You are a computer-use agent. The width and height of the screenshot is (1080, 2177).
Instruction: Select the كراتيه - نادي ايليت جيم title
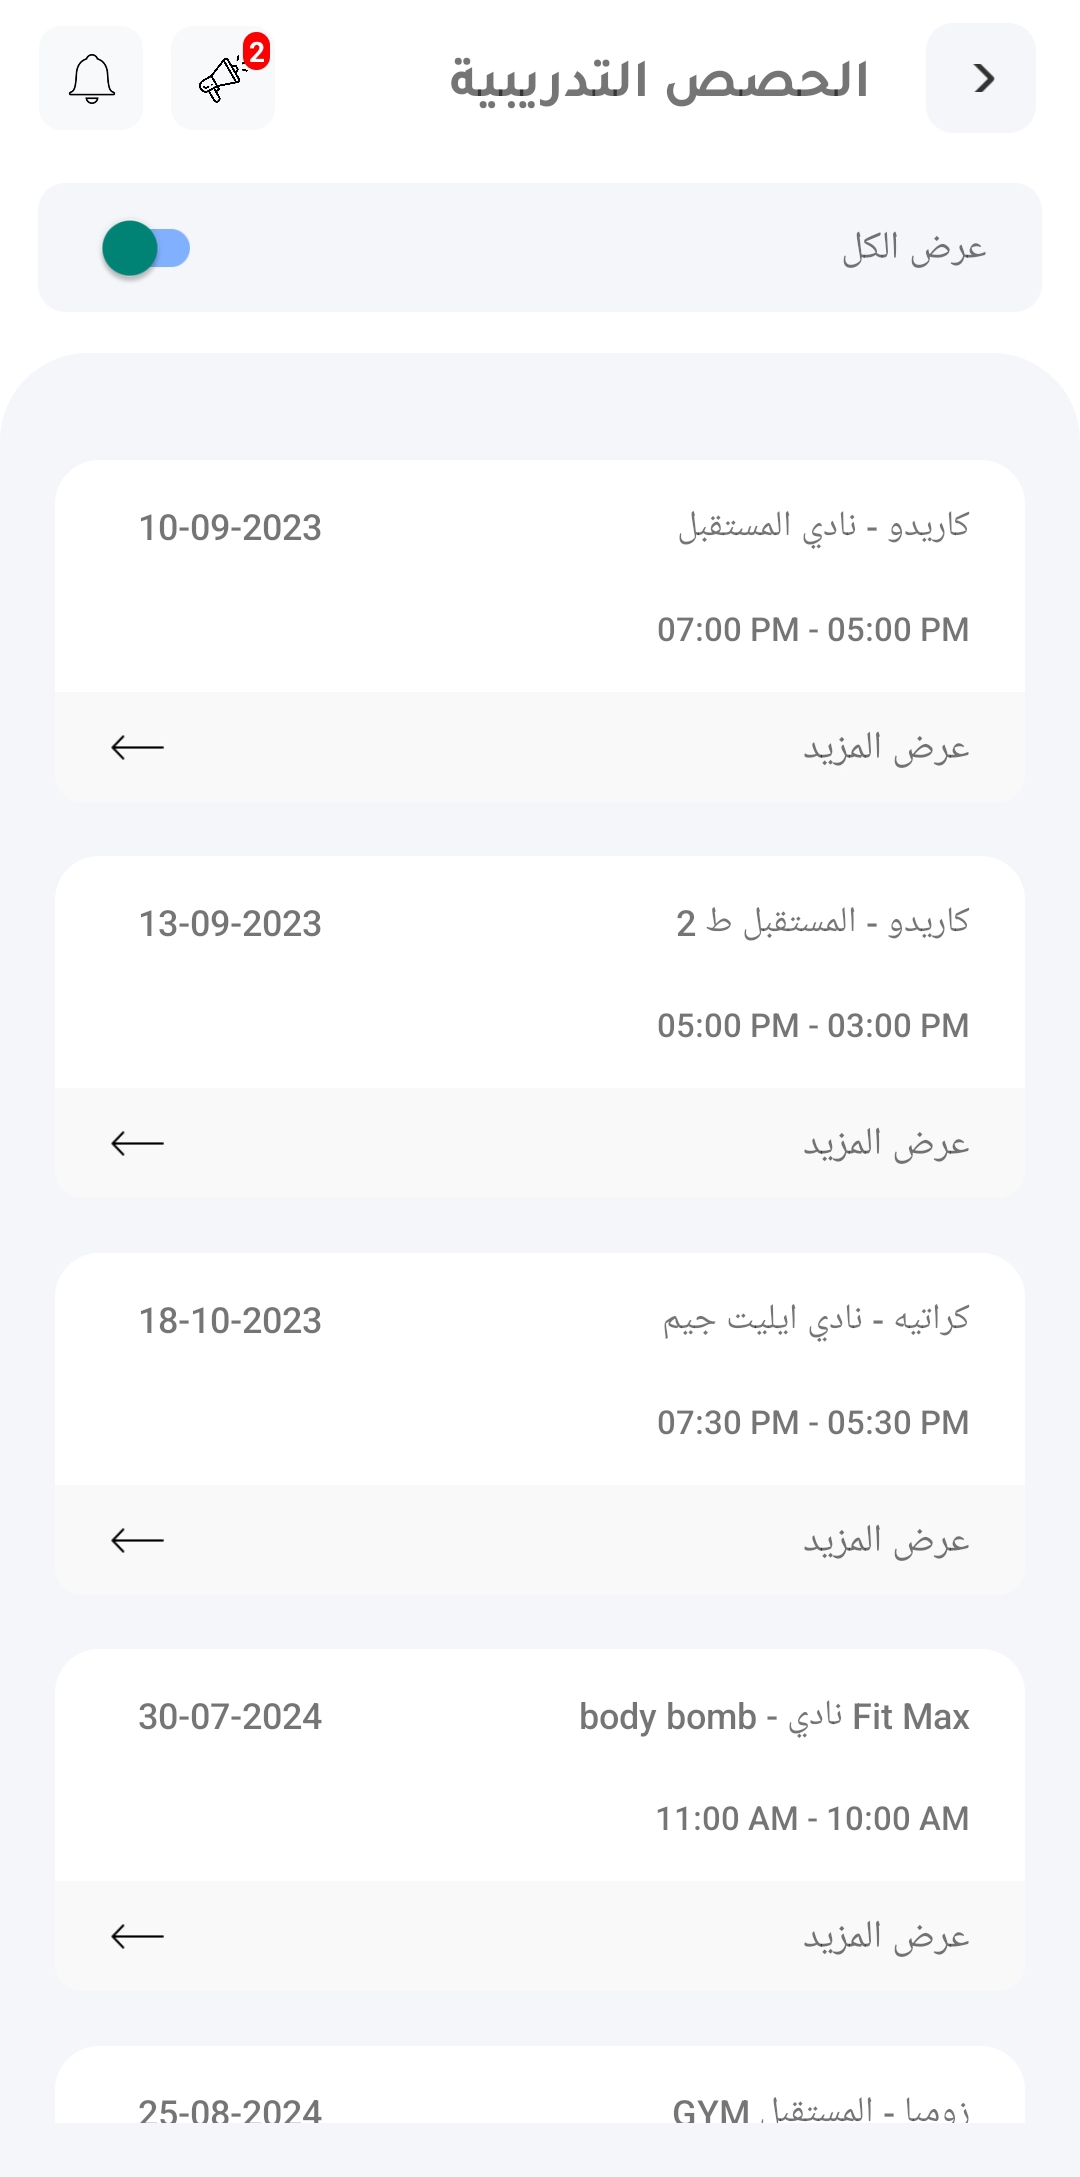816,1320
